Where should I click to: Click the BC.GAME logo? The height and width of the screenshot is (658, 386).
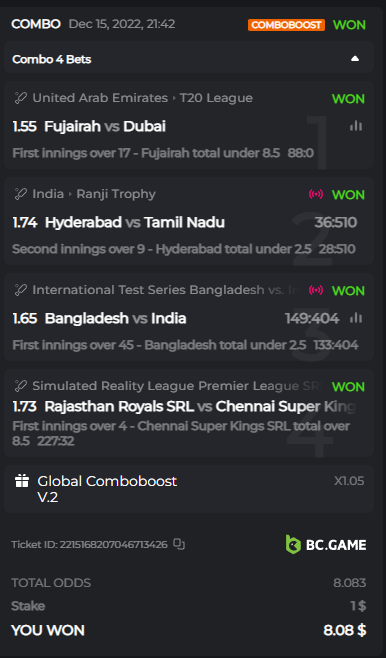click(x=326, y=545)
